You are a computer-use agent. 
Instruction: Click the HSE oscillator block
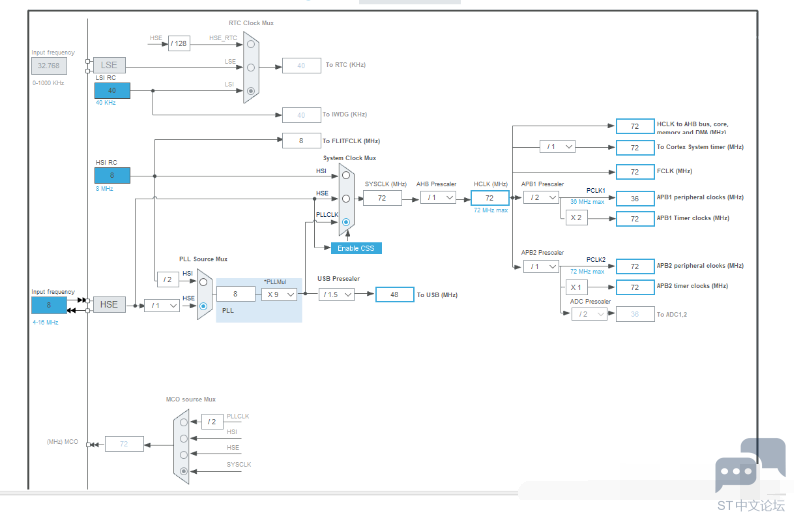(x=109, y=305)
